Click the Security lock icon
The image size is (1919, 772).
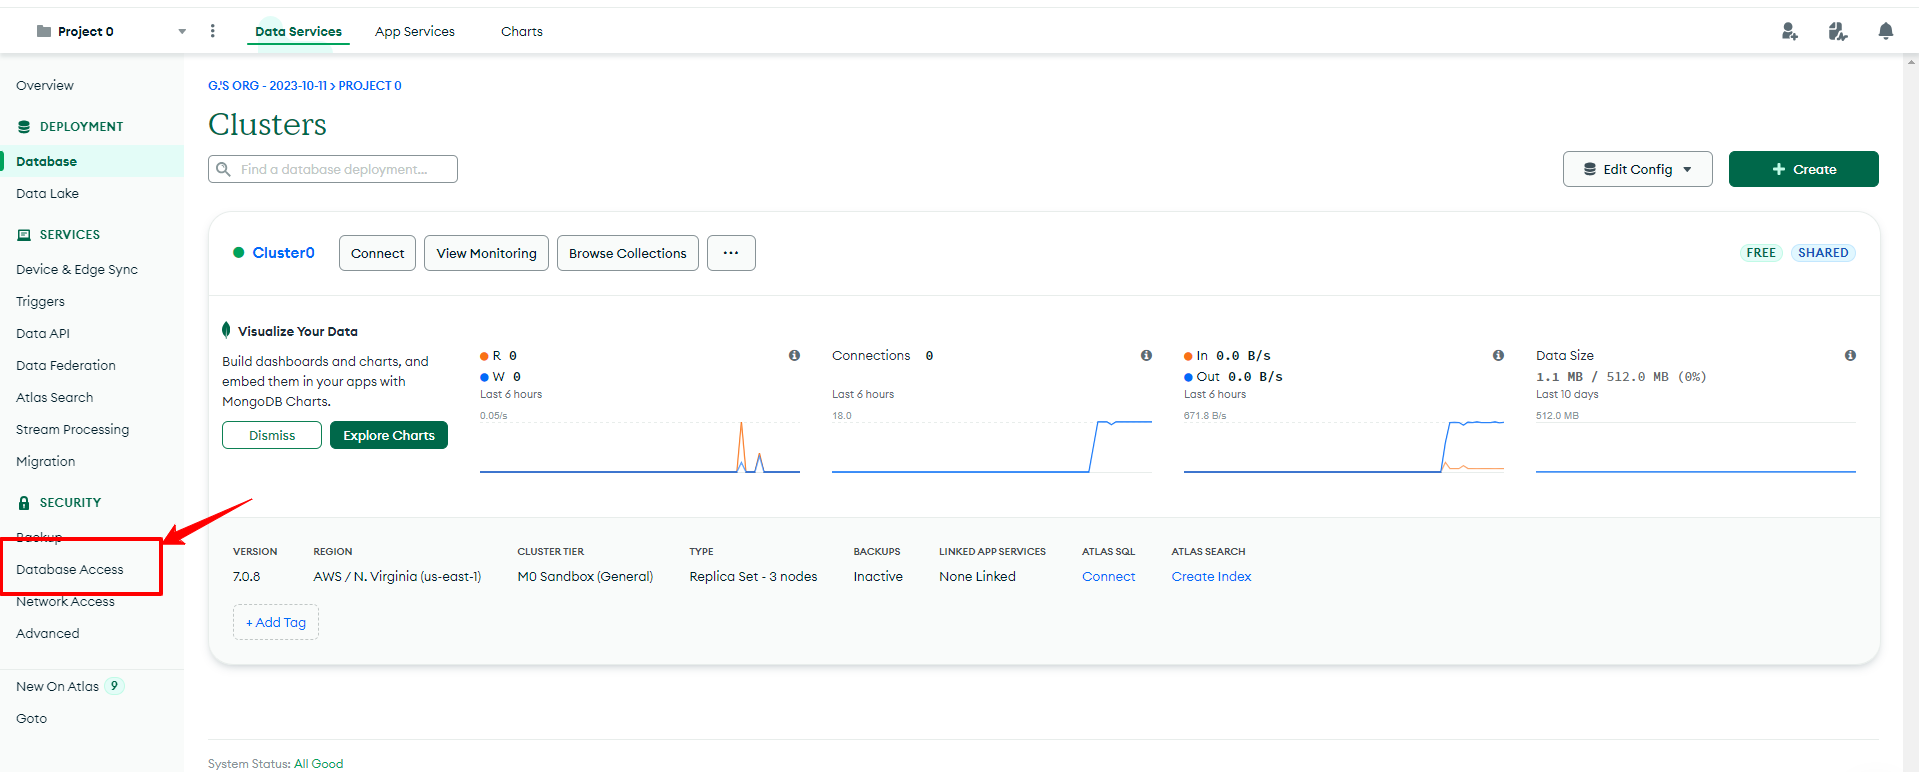(24, 503)
